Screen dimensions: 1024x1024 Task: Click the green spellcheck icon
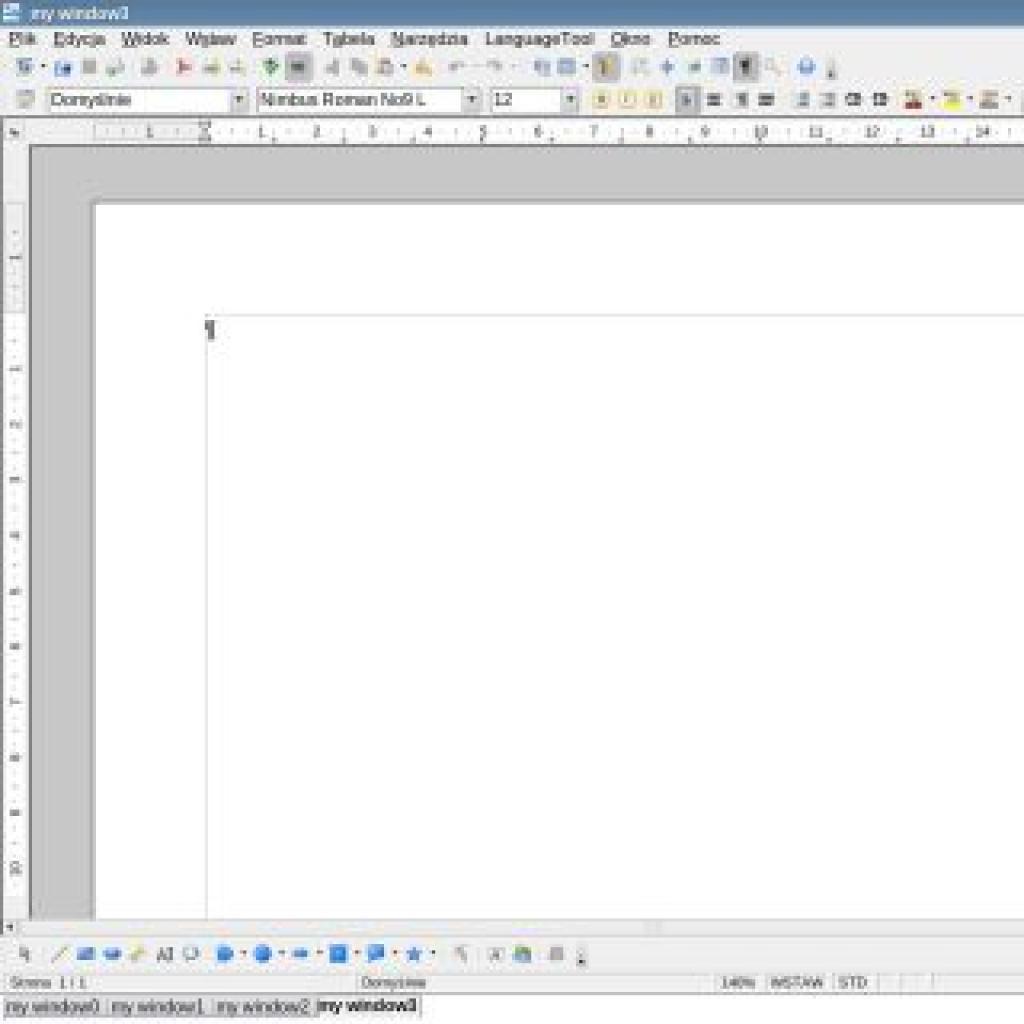[x=270, y=67]
